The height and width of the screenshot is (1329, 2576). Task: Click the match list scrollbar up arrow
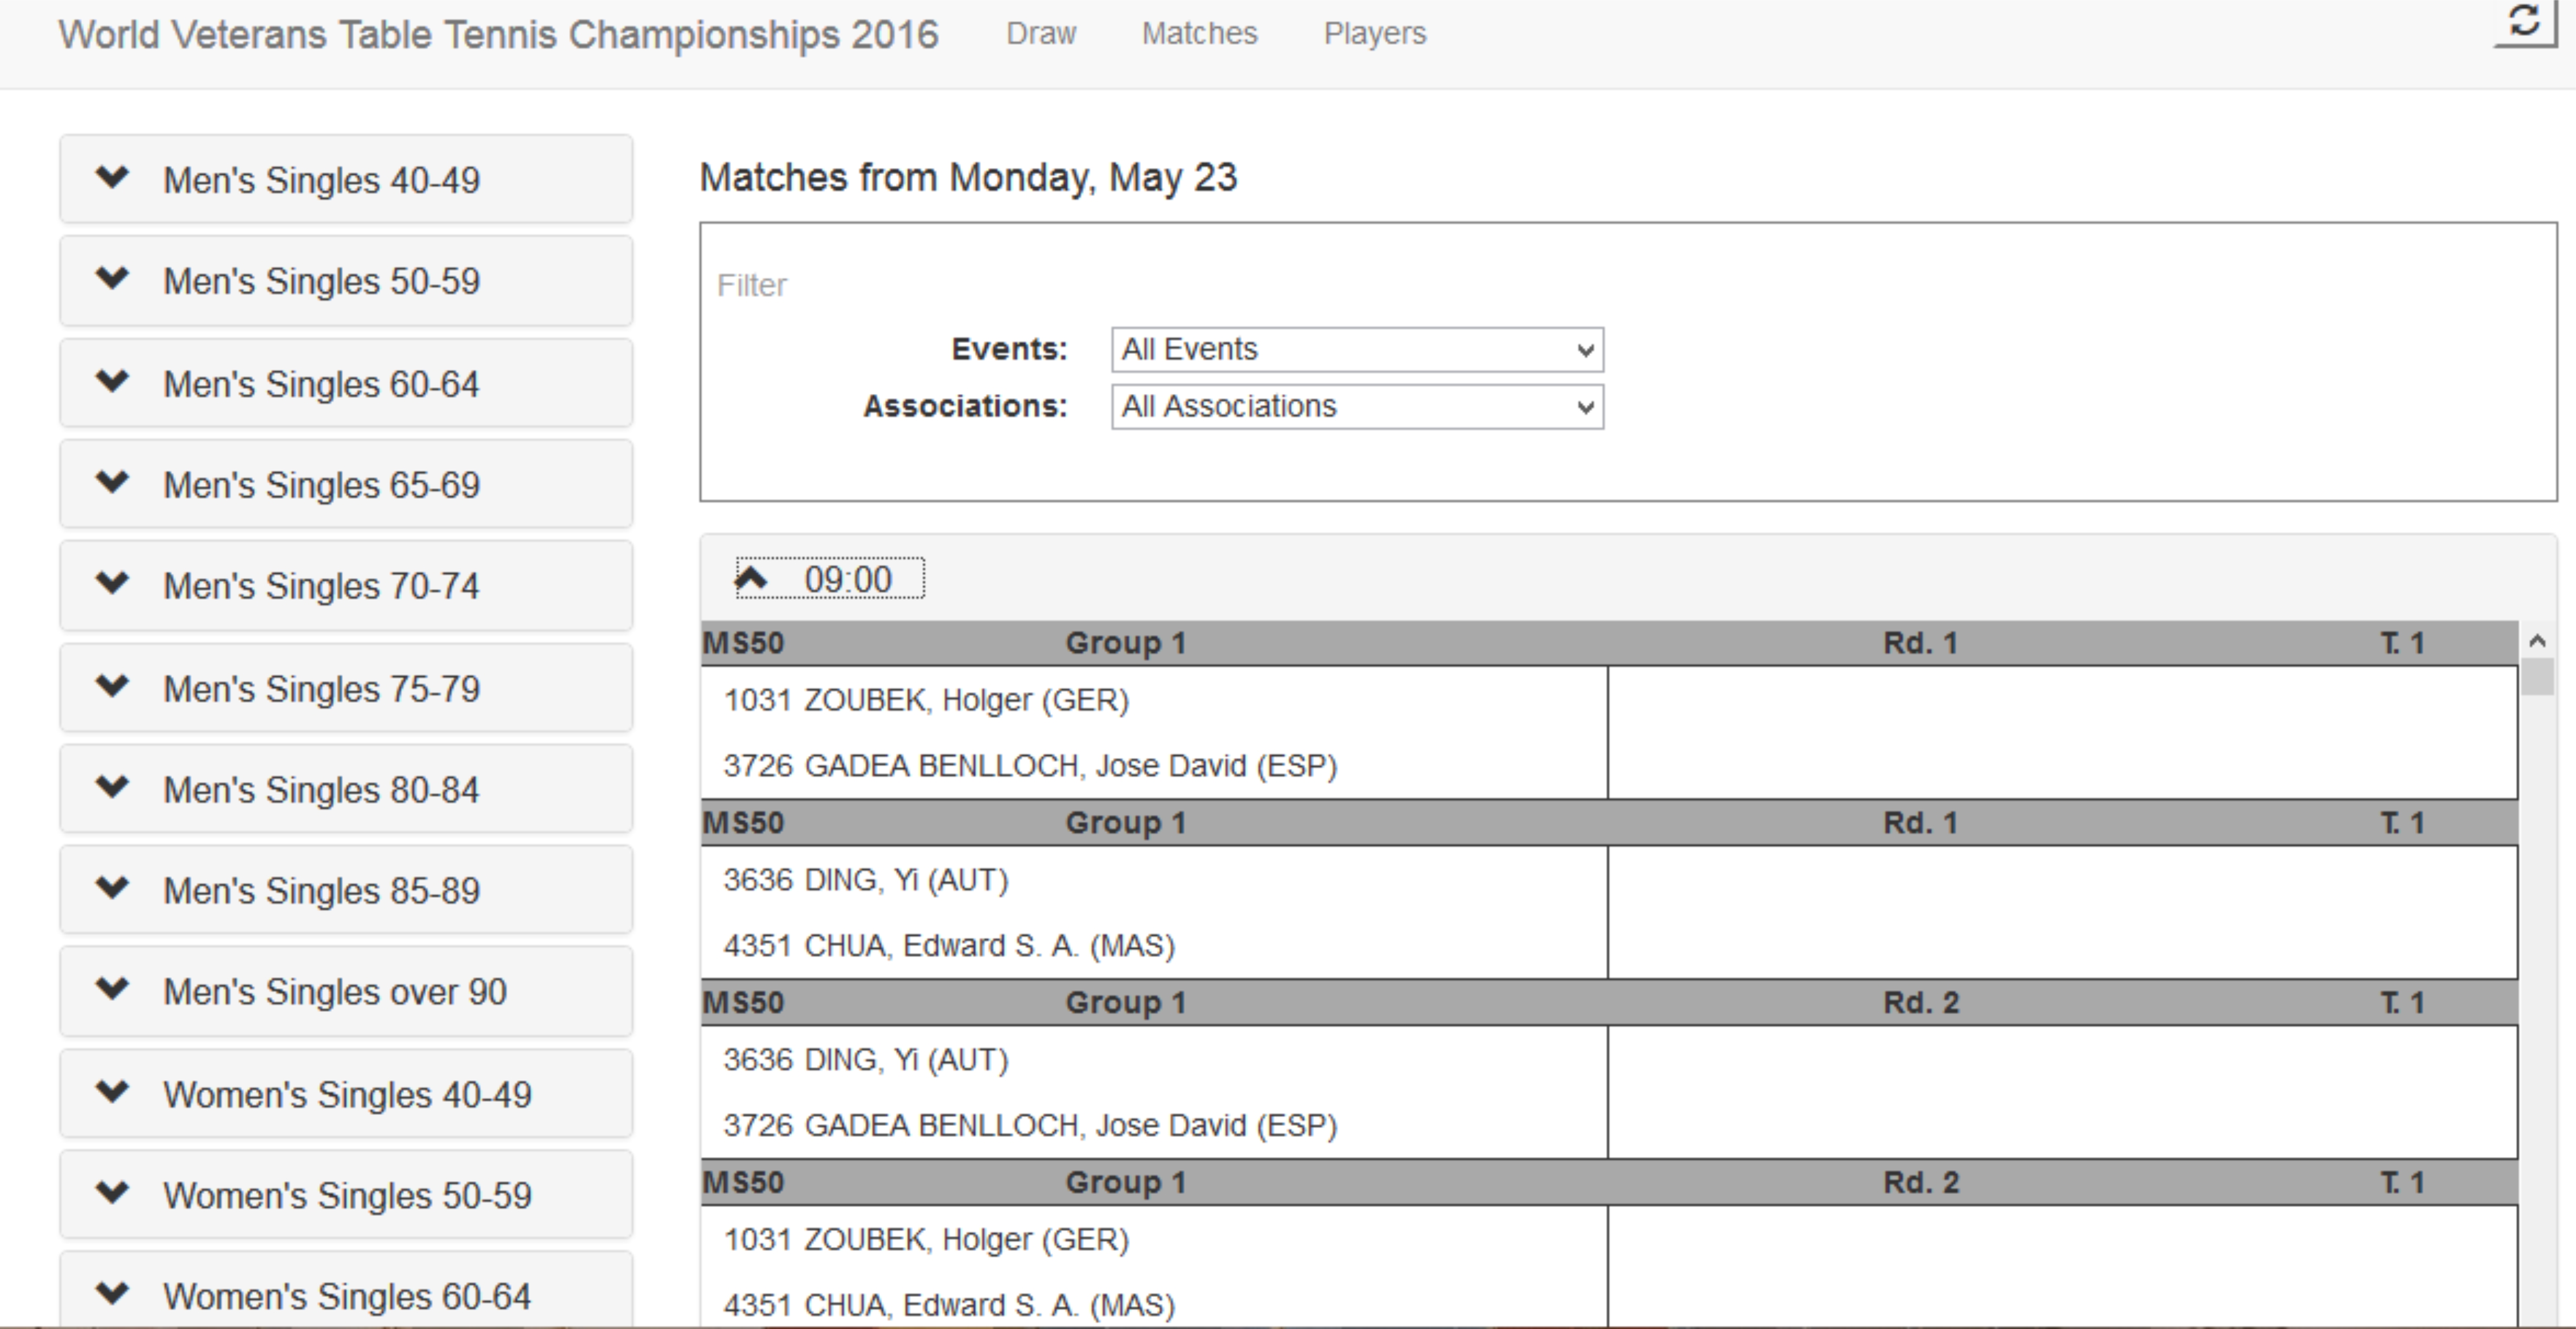[x=2537, y=641]
